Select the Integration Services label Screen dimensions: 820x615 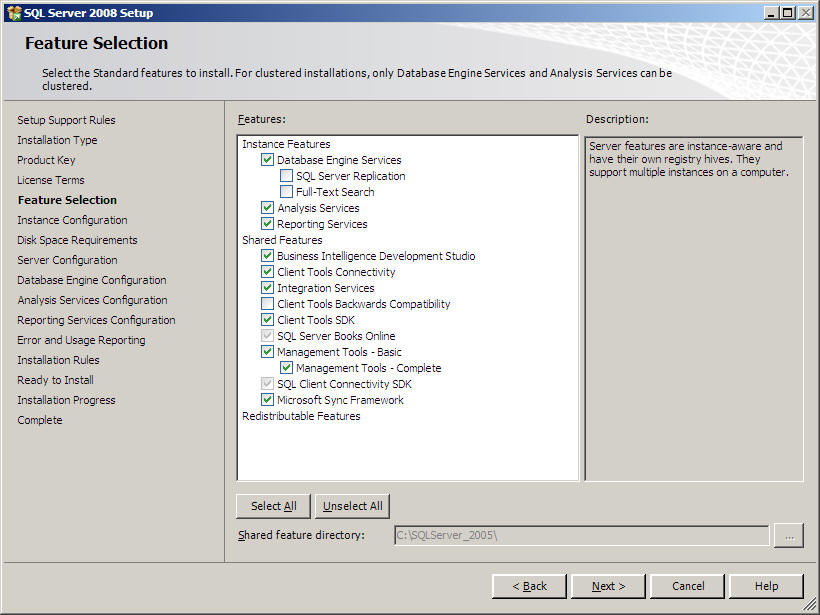325,288
